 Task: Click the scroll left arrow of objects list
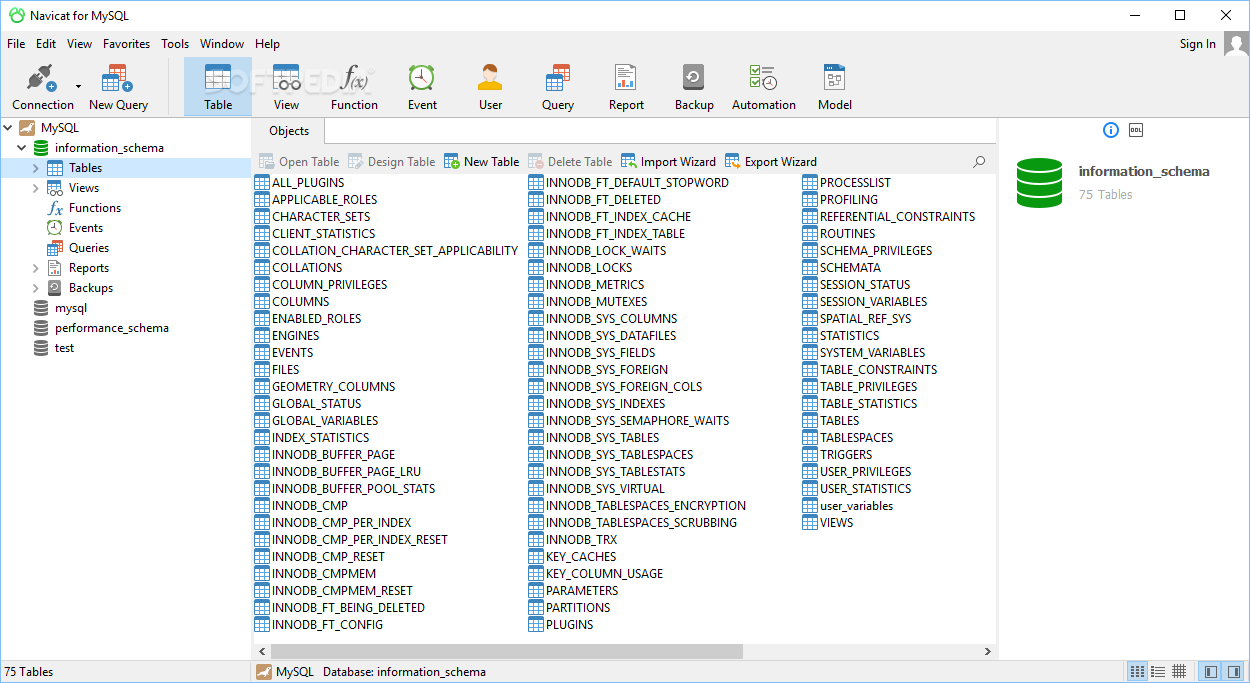click(260, 651)
